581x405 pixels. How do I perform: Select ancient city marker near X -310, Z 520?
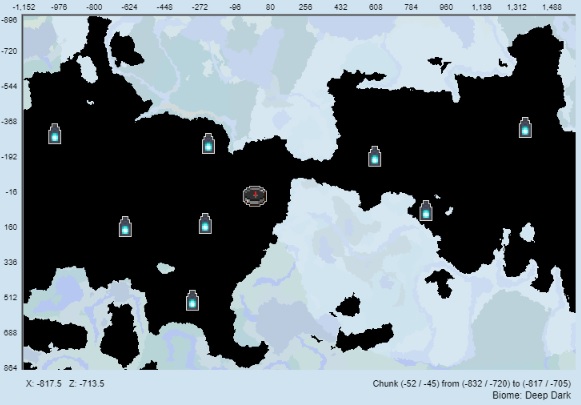[192, 300]
